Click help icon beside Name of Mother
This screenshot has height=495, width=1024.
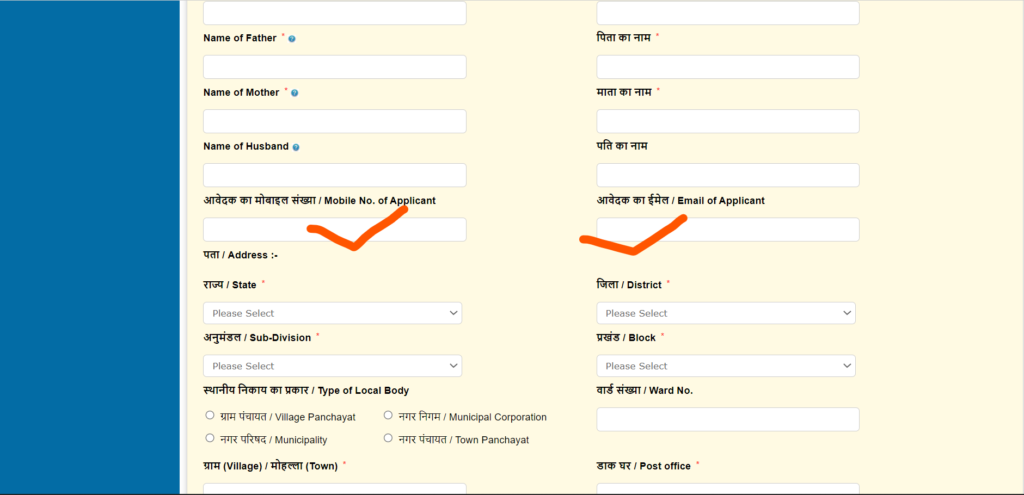click(x=295, y=93)
